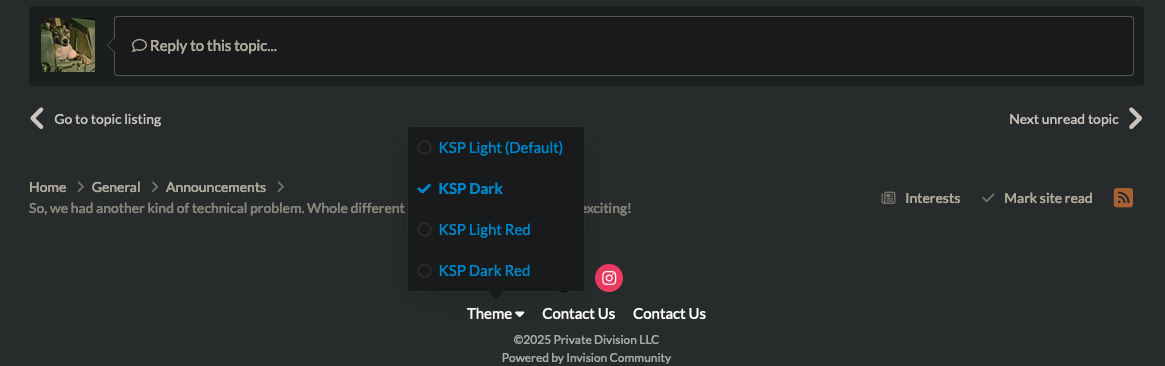Click the user avatar thumbnail
The width and height of the screenshot is (1165, 366).
(68, 45)
